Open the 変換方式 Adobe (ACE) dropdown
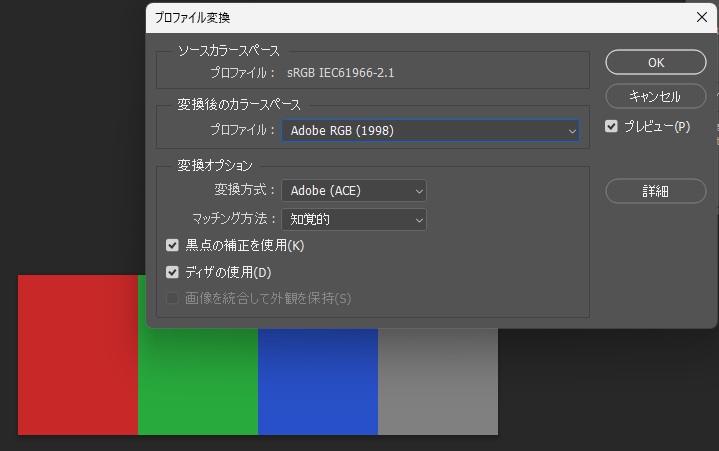The width and height of the screenshot is (719, 451). coord(354,191)
